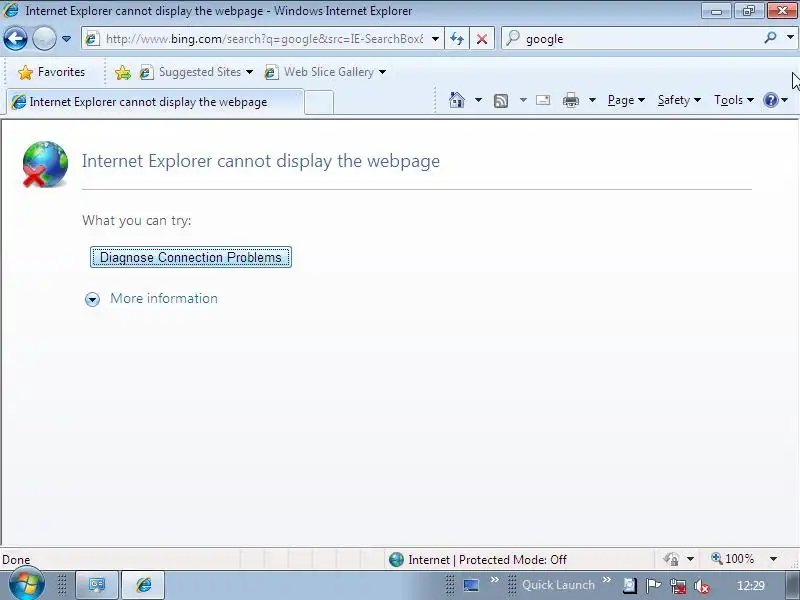Click the page icon in the address bar

click(x=92, y=39)
